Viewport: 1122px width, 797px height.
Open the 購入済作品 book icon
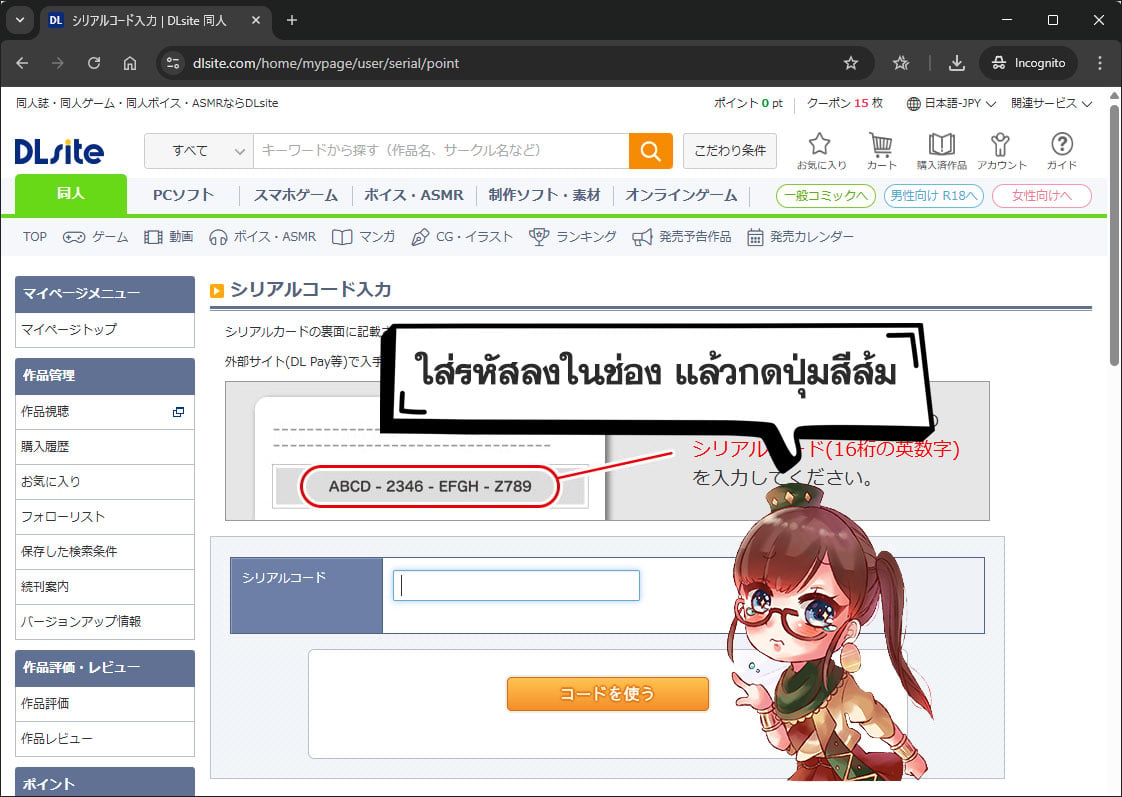942,151
